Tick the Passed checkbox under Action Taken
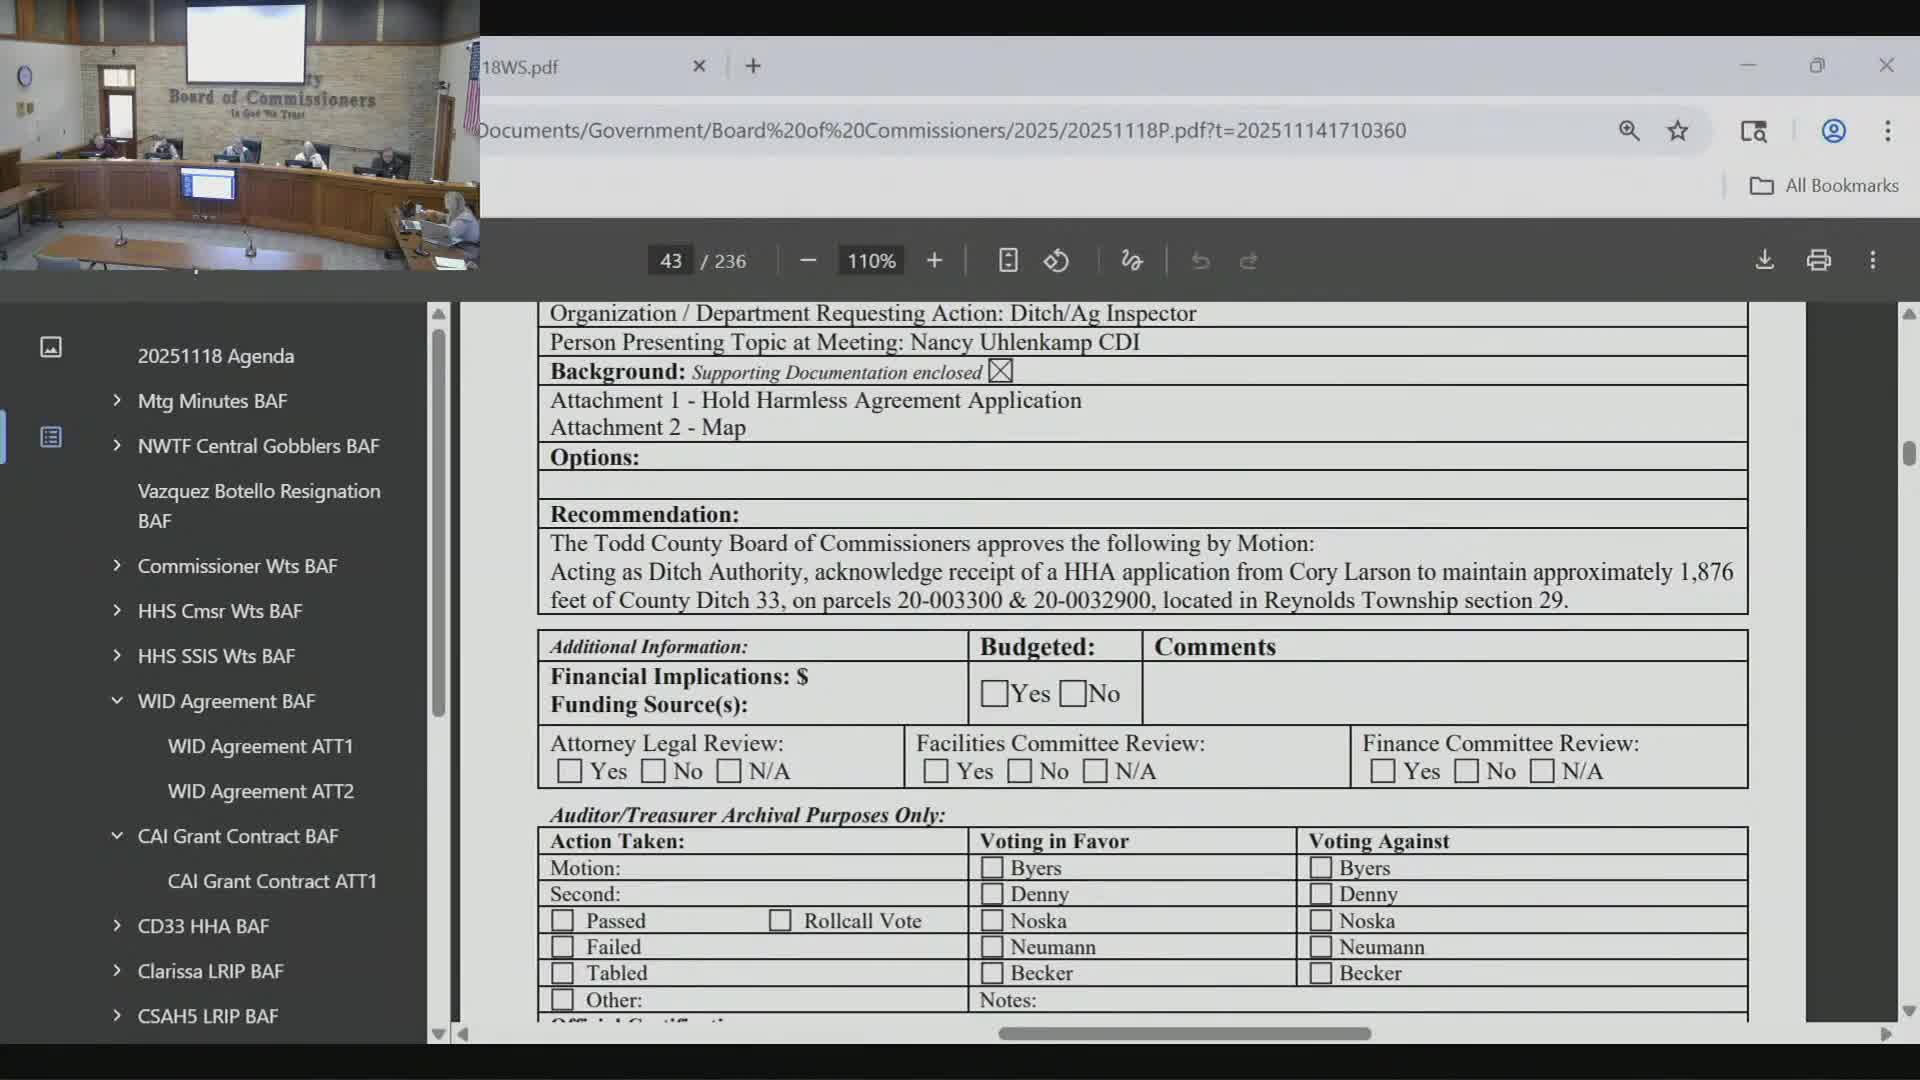Screen dimensions: 1920x1080 click(x=563, y=920)
